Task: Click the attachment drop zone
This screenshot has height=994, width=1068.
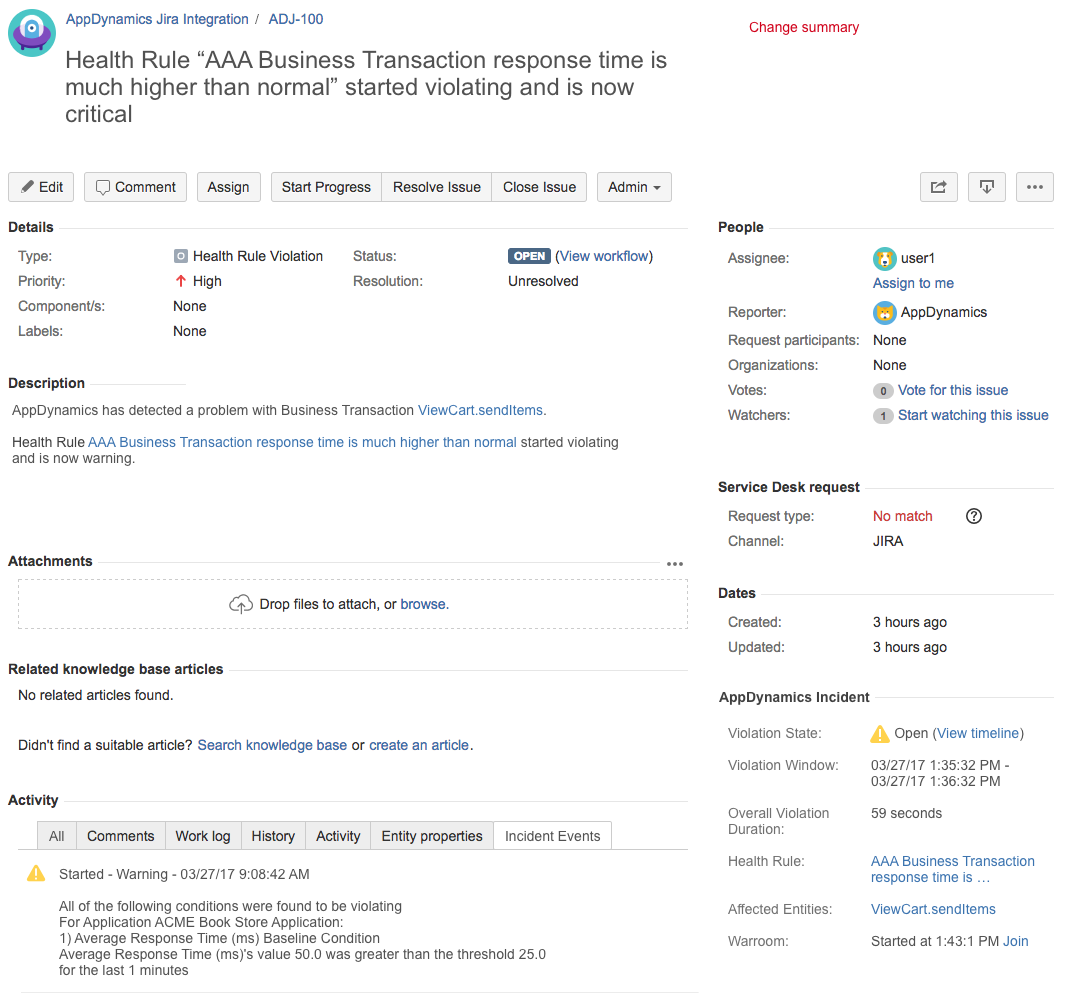Action: click(x=353, y=604)
